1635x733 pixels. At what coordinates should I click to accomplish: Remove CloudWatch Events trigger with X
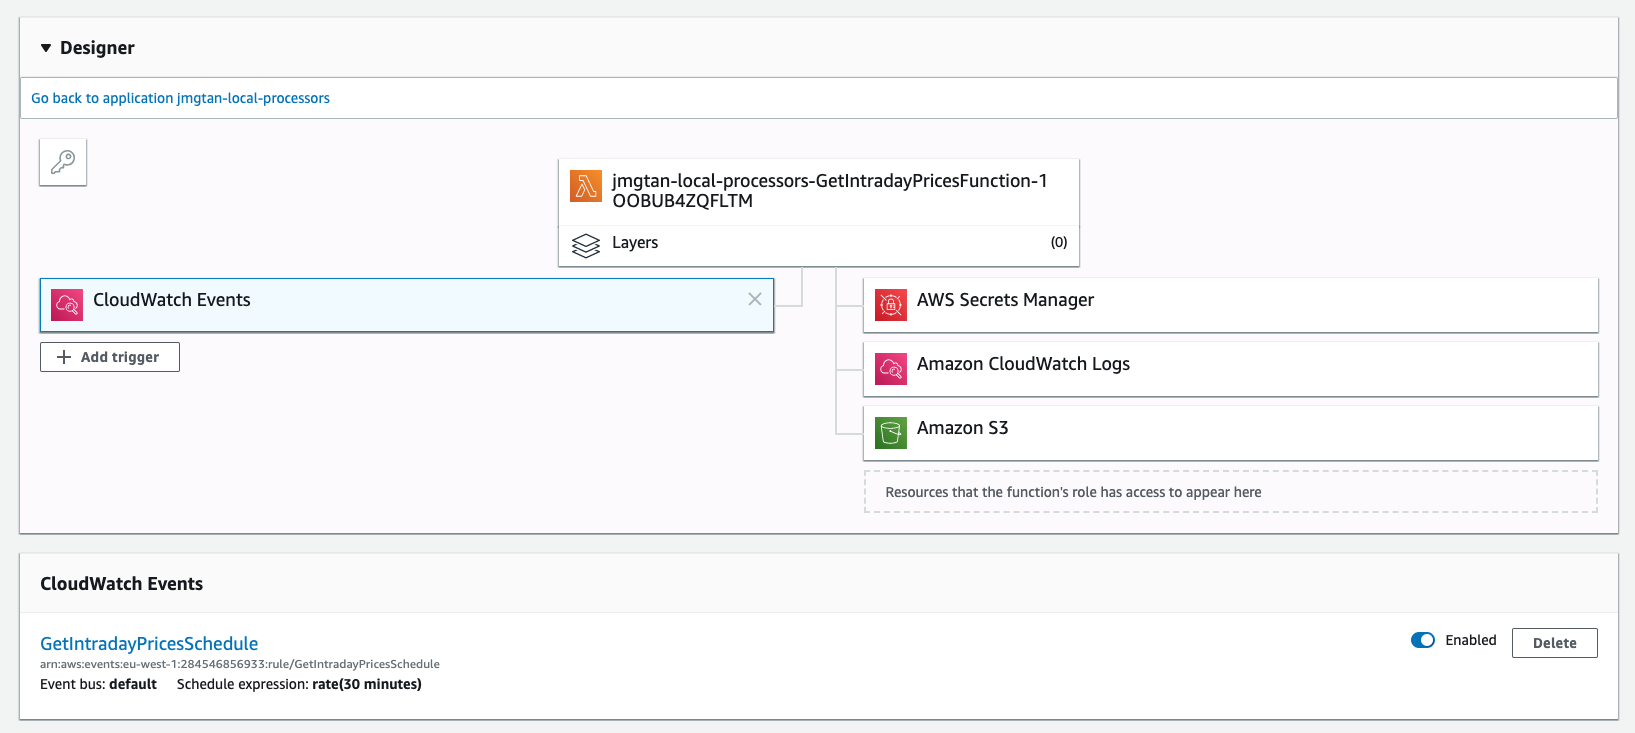pyautogui.click(x=755, y=299)
